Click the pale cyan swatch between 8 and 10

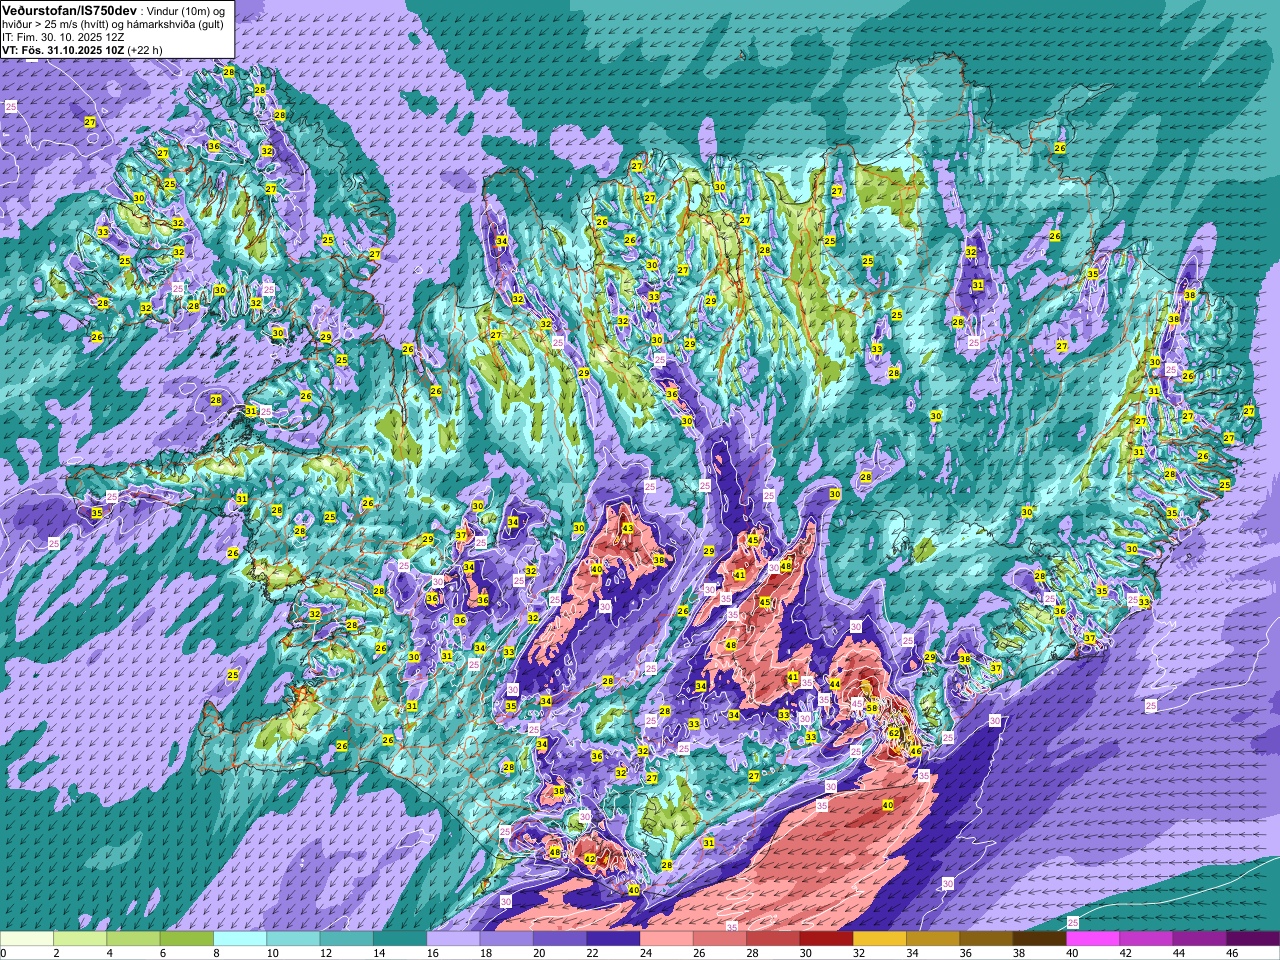click(240, 939)
